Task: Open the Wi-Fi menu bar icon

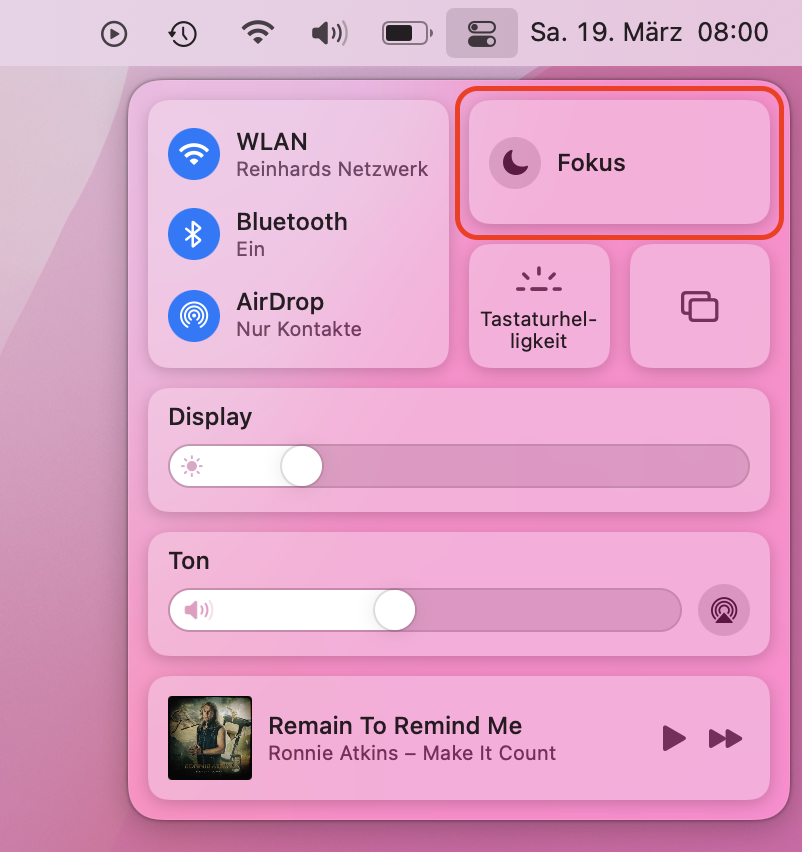Action: point(258,33)
